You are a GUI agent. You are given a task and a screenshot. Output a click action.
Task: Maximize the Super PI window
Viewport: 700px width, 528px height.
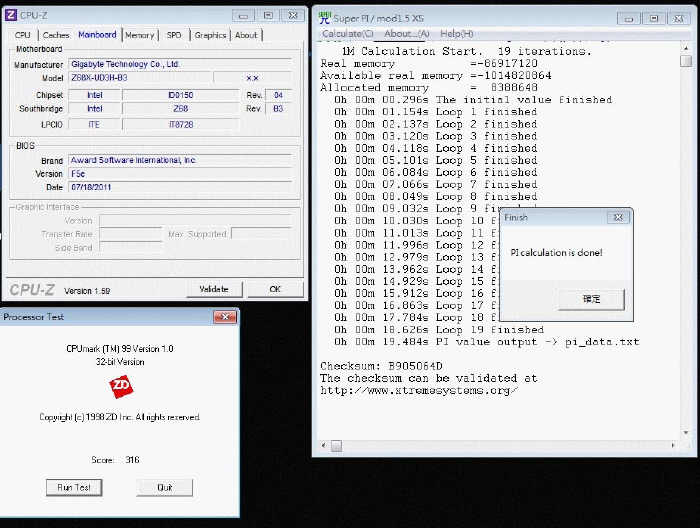click(654, 19)
